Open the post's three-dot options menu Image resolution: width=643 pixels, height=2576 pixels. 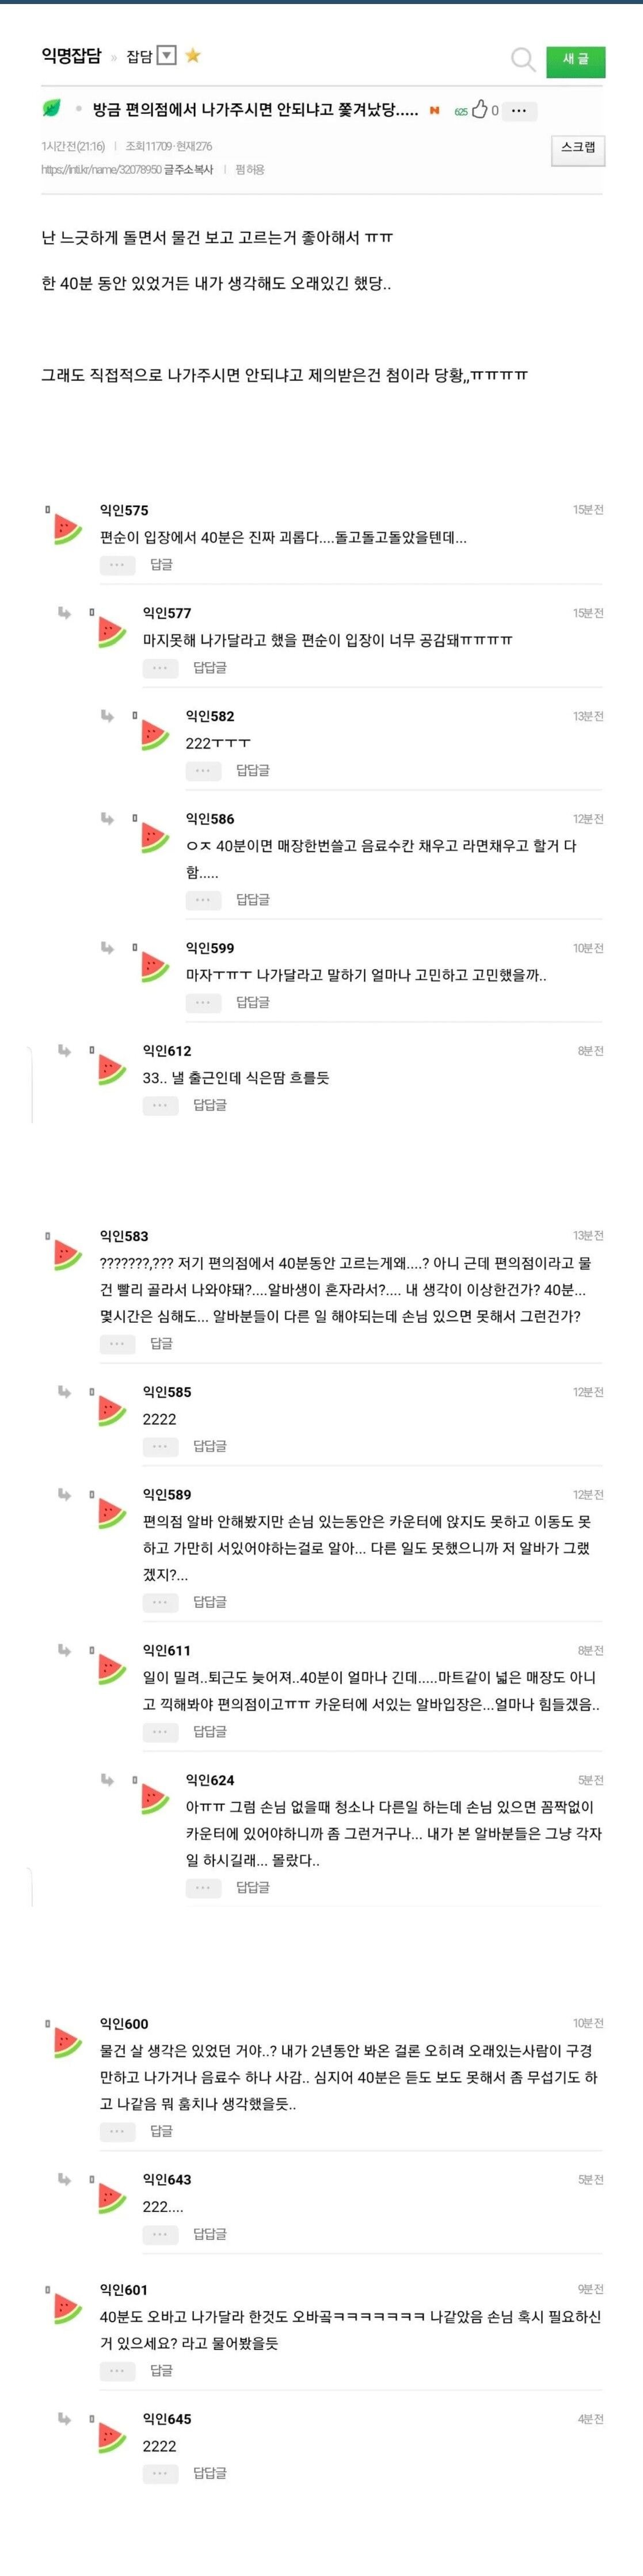tap(519, 111)
